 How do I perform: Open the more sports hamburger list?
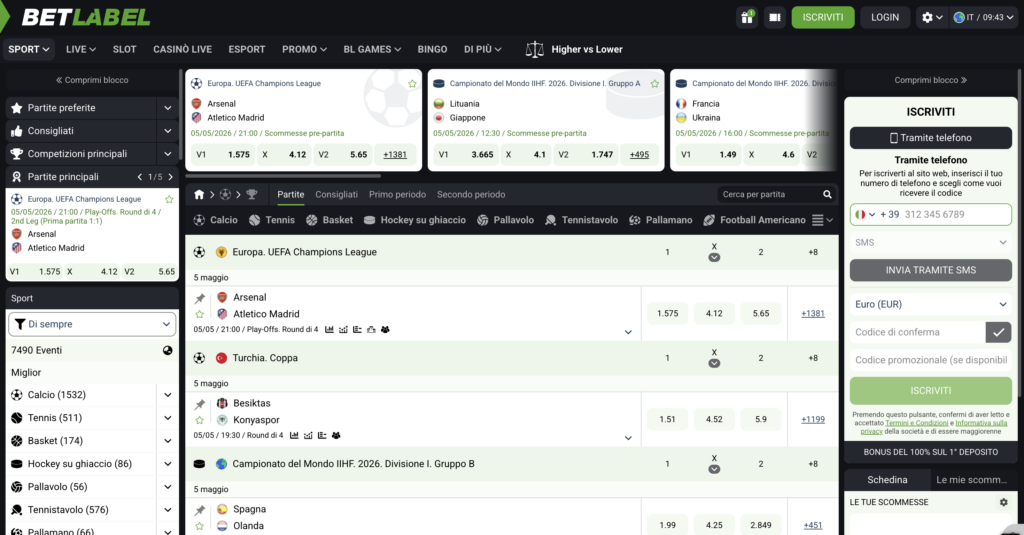(822, 220)
